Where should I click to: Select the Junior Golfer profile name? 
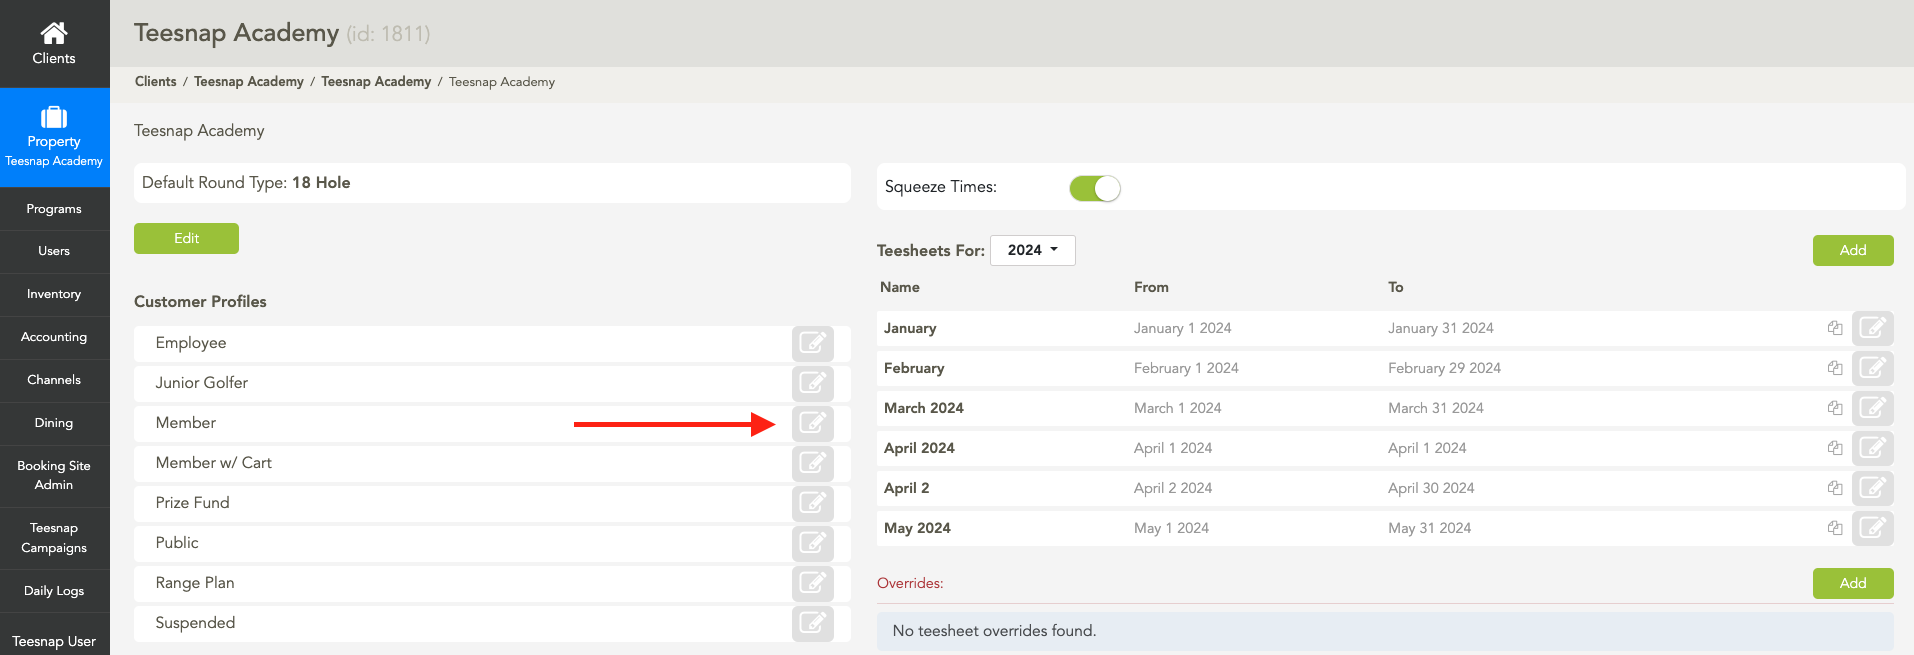pos(202,383)
